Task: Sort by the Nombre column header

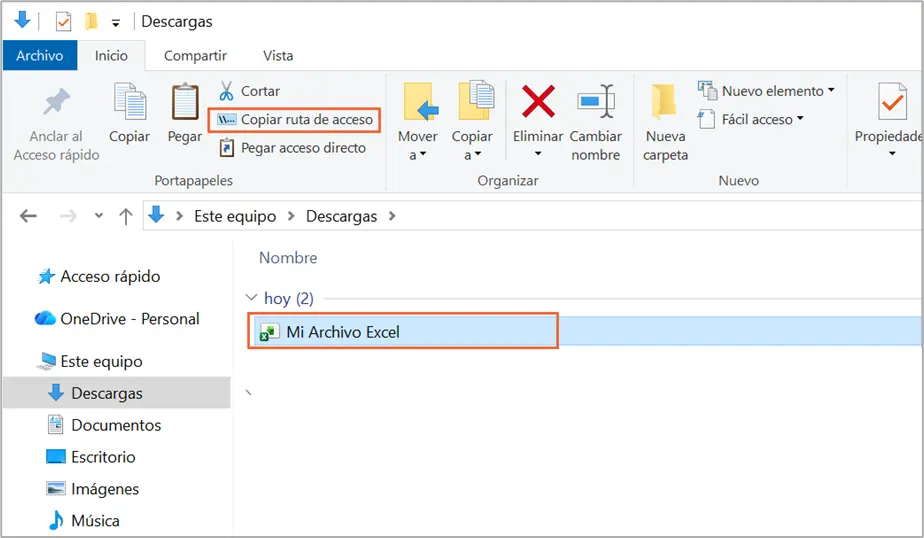Action: [x=288, y=258]
